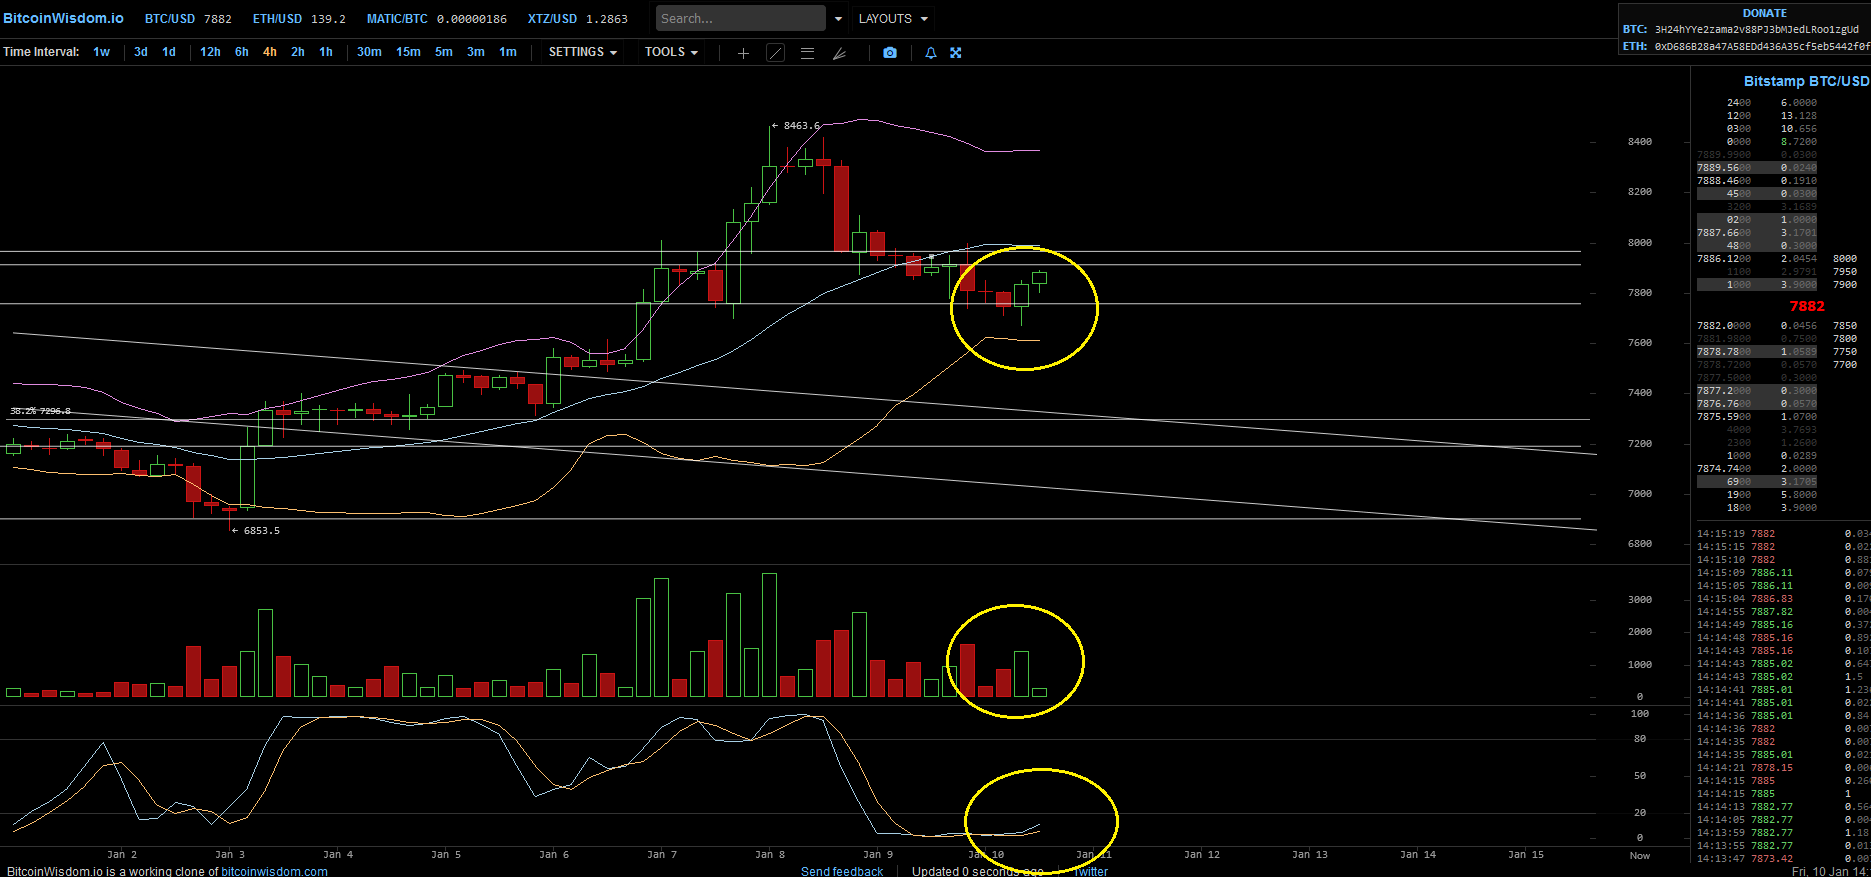Pick the fan lines drawing tool
The width and height of the screenshot is (1871, 877).
point(839,53)
